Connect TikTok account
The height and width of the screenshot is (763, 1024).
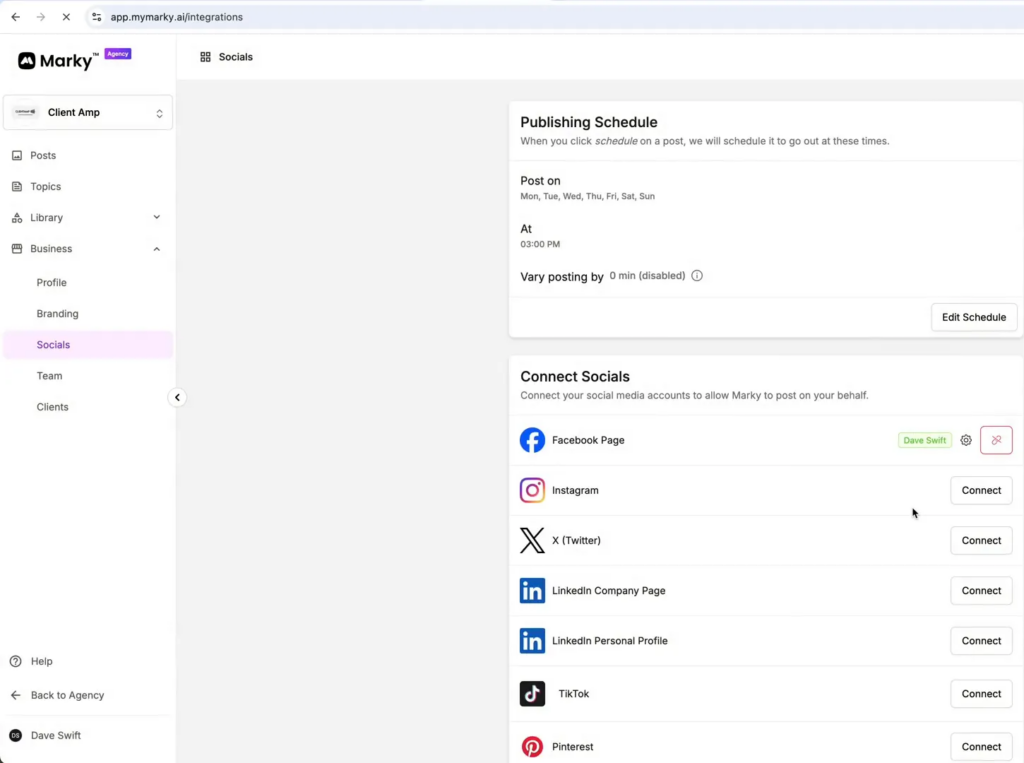pos(981,694)
